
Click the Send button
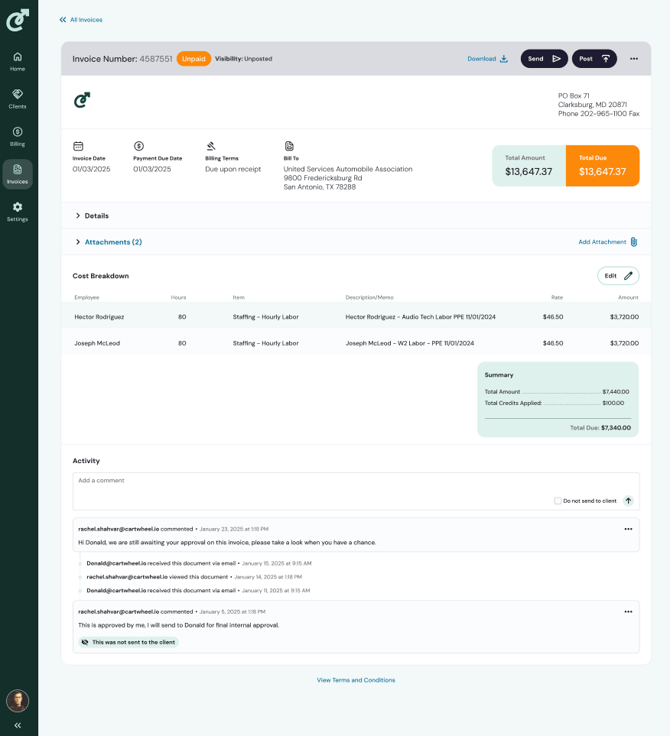click(544, 59)
